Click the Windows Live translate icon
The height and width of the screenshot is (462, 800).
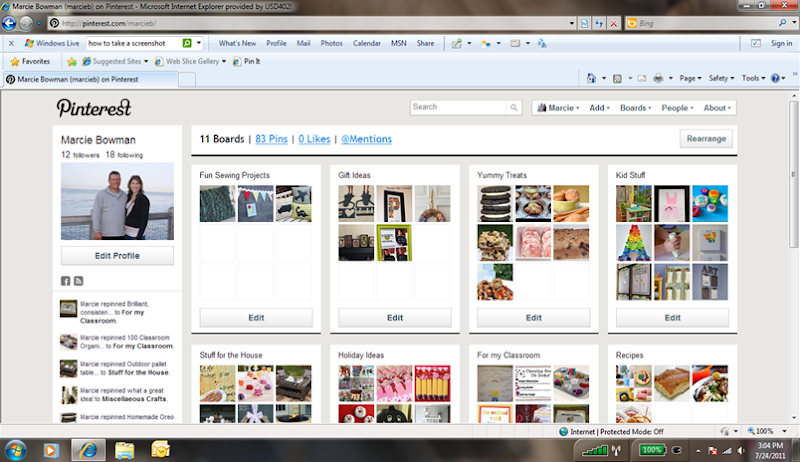[541, 43]
